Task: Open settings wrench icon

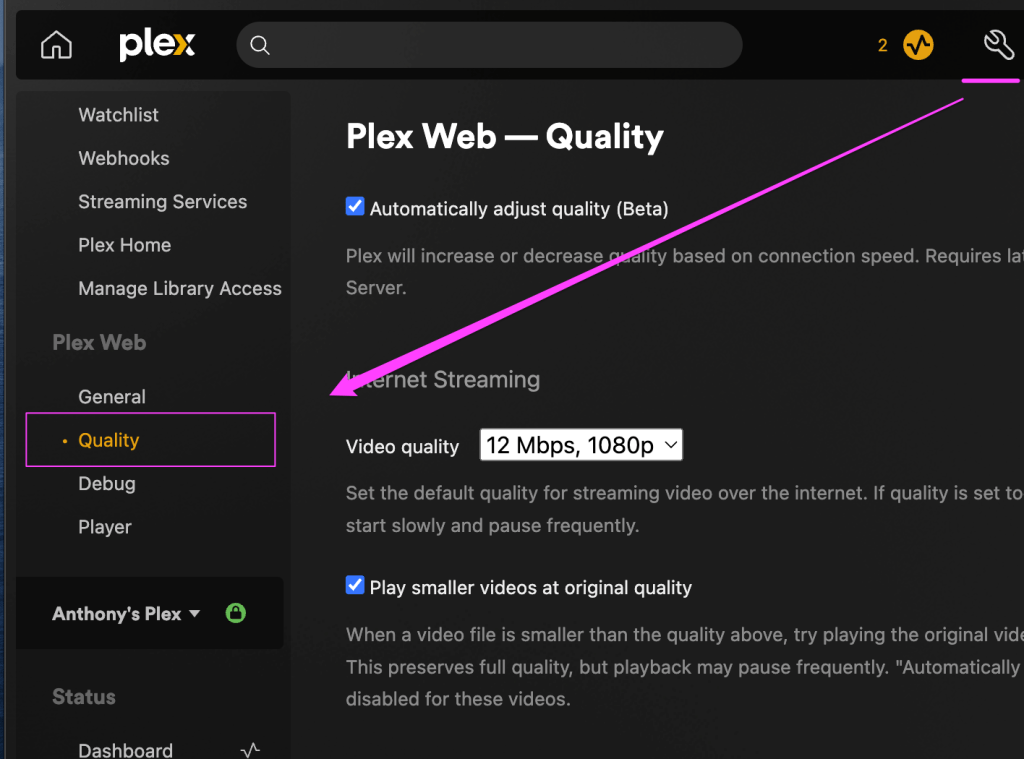Action: tap(998, 44)
